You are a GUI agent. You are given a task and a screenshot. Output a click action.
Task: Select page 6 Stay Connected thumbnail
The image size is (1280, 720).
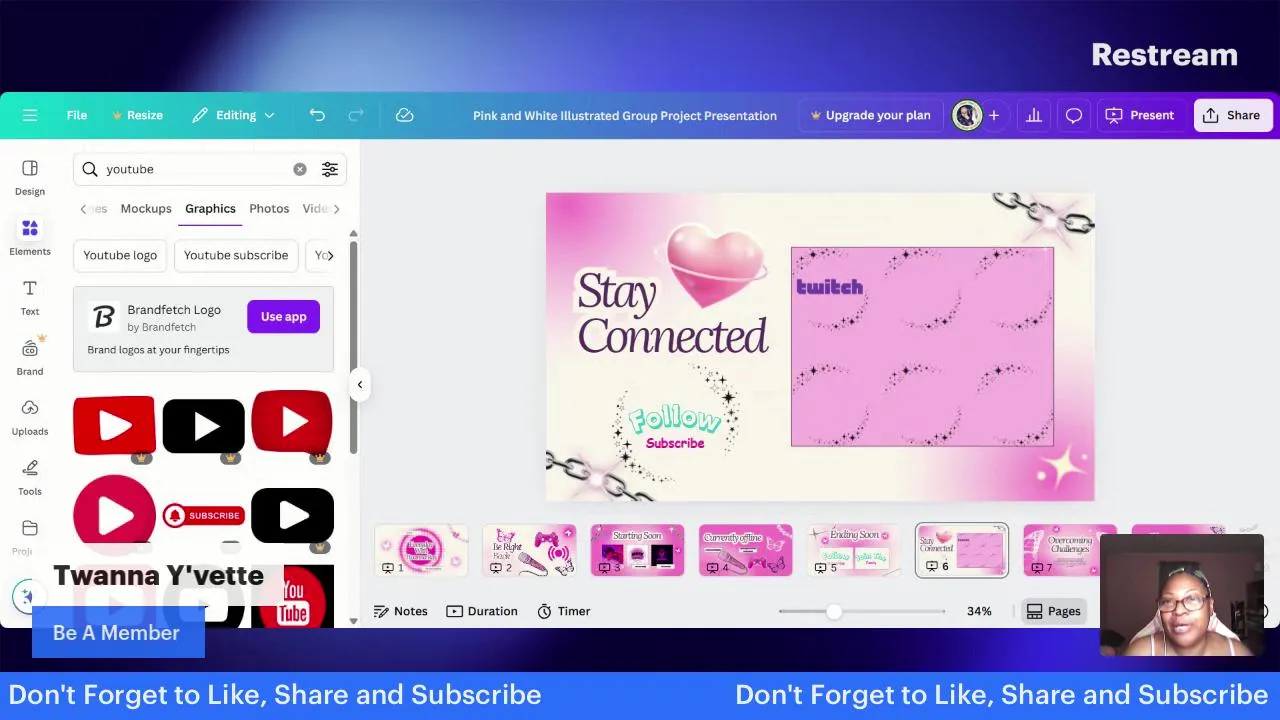[962, 550]
